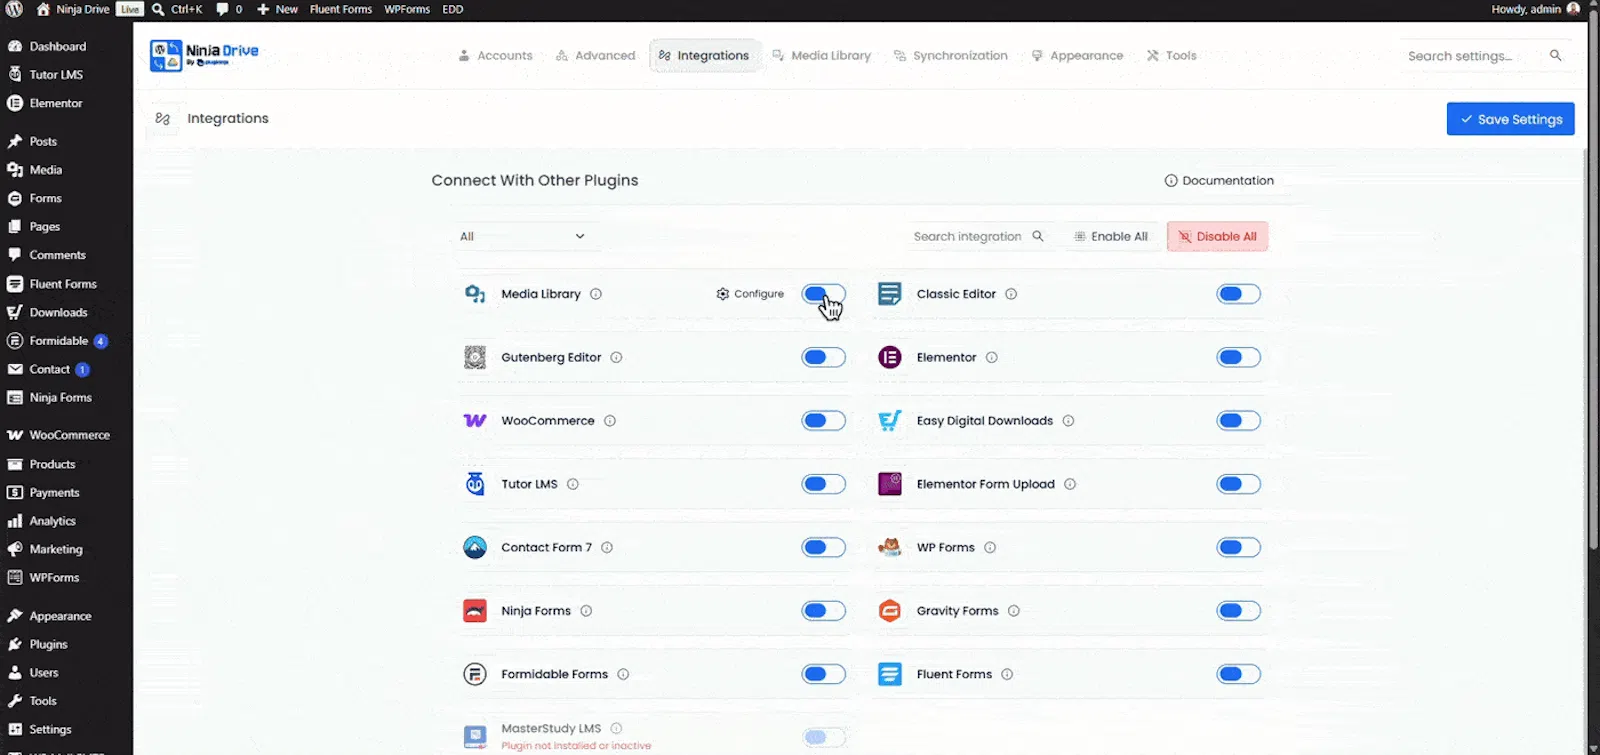This screenshot has height=755, width=1600.
Task: Open the Advanced tab
Action: [596, 55]
